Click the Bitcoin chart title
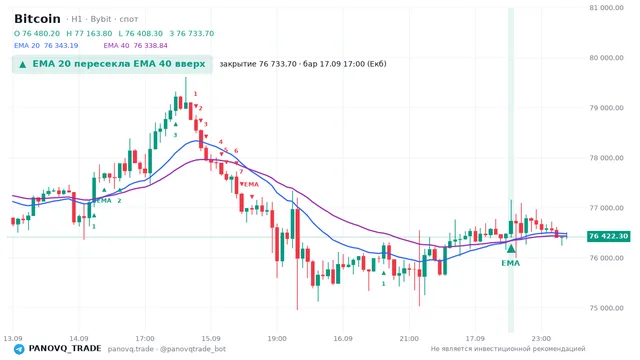Image resolution: width=640 pixels, height=360 pixels. 37,19
